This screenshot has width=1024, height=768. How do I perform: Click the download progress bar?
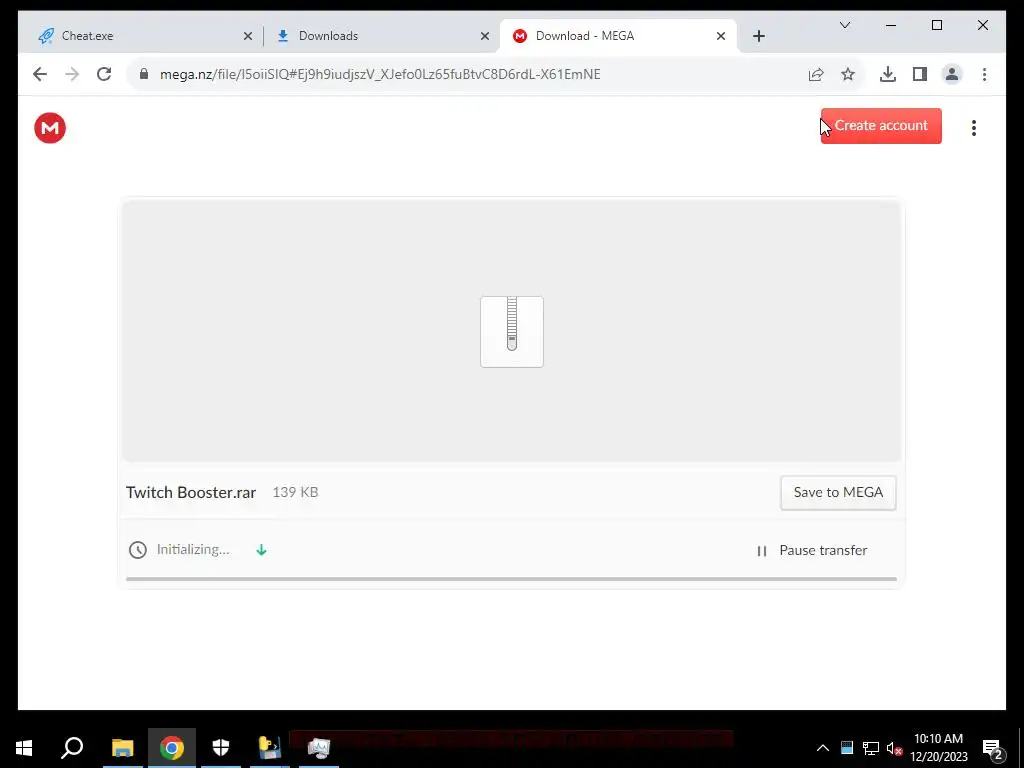(x=511, y=579)
